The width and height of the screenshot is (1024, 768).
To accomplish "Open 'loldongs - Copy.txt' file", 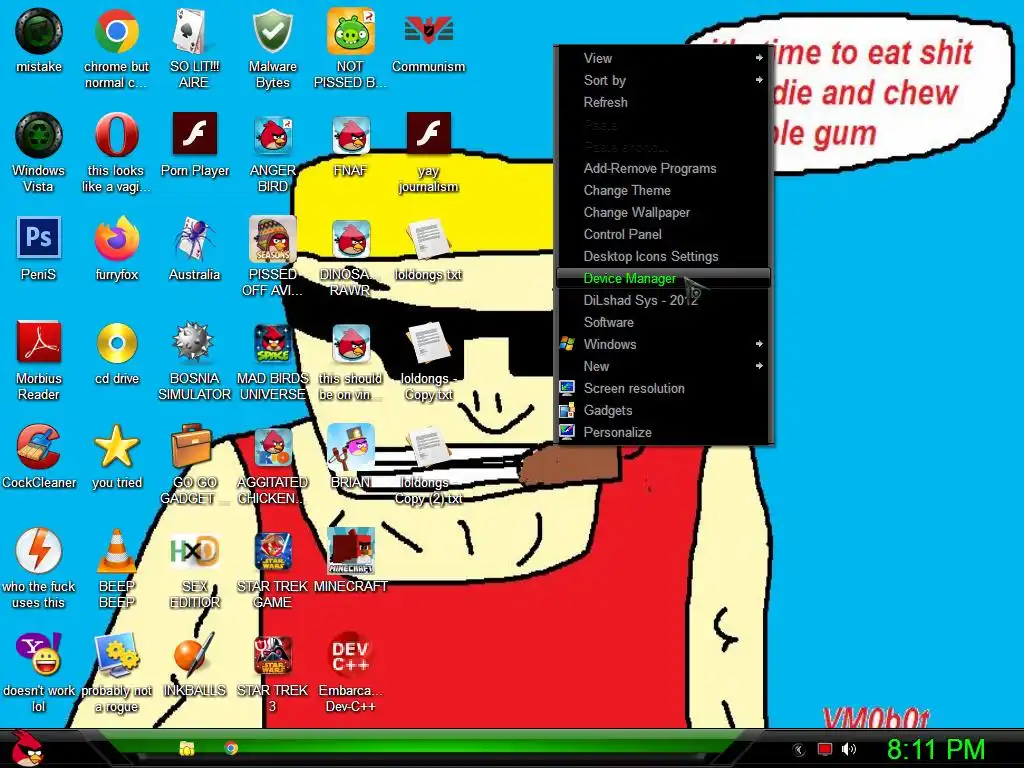I will pos(428,343).
